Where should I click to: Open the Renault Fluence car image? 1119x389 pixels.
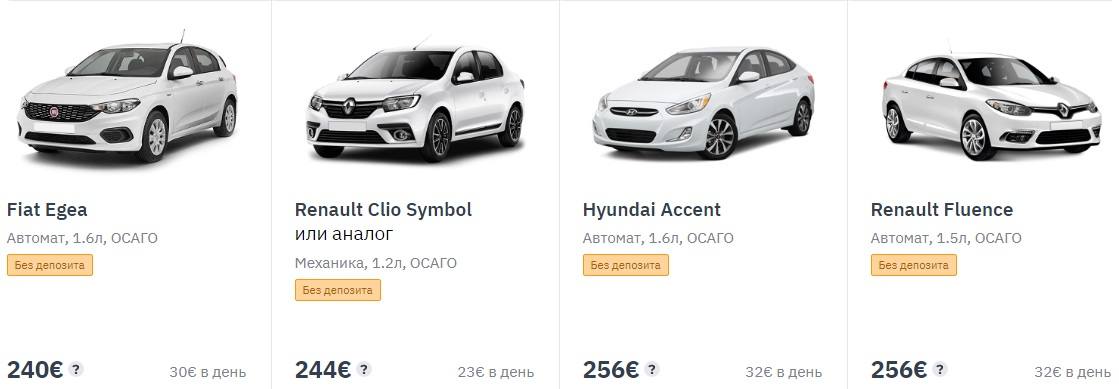pos(992,102)
